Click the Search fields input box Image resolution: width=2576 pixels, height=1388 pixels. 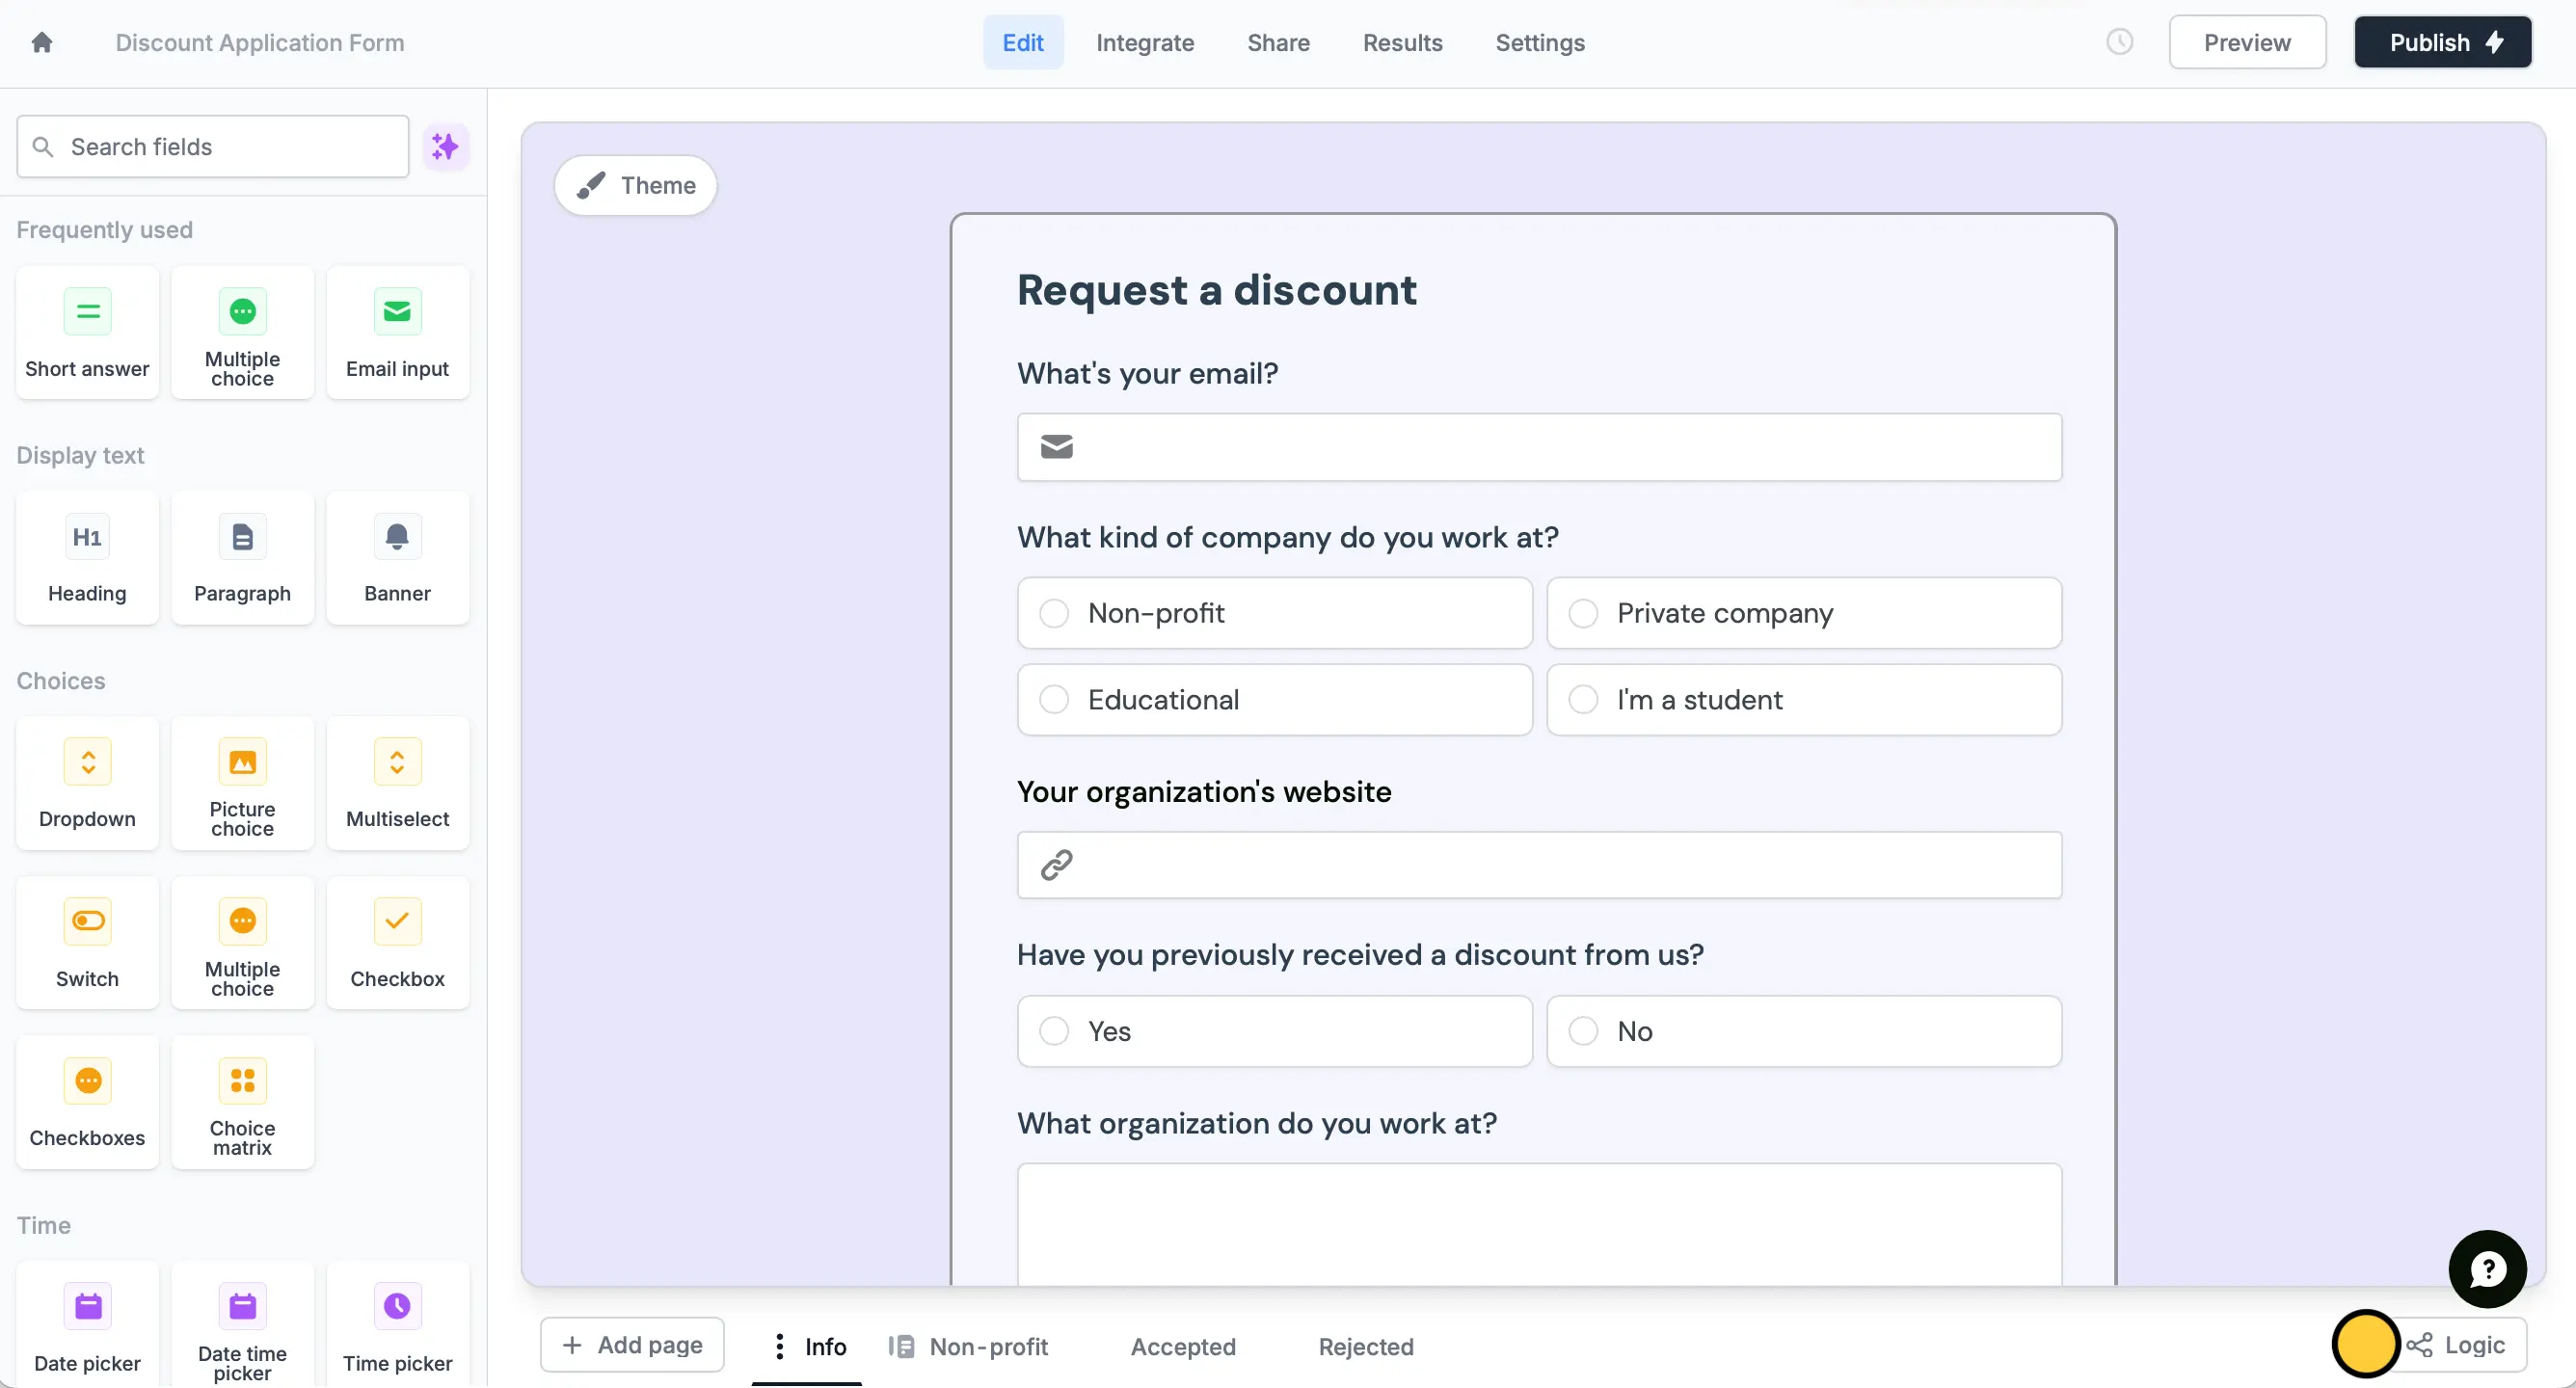click(x=212, y=146)
